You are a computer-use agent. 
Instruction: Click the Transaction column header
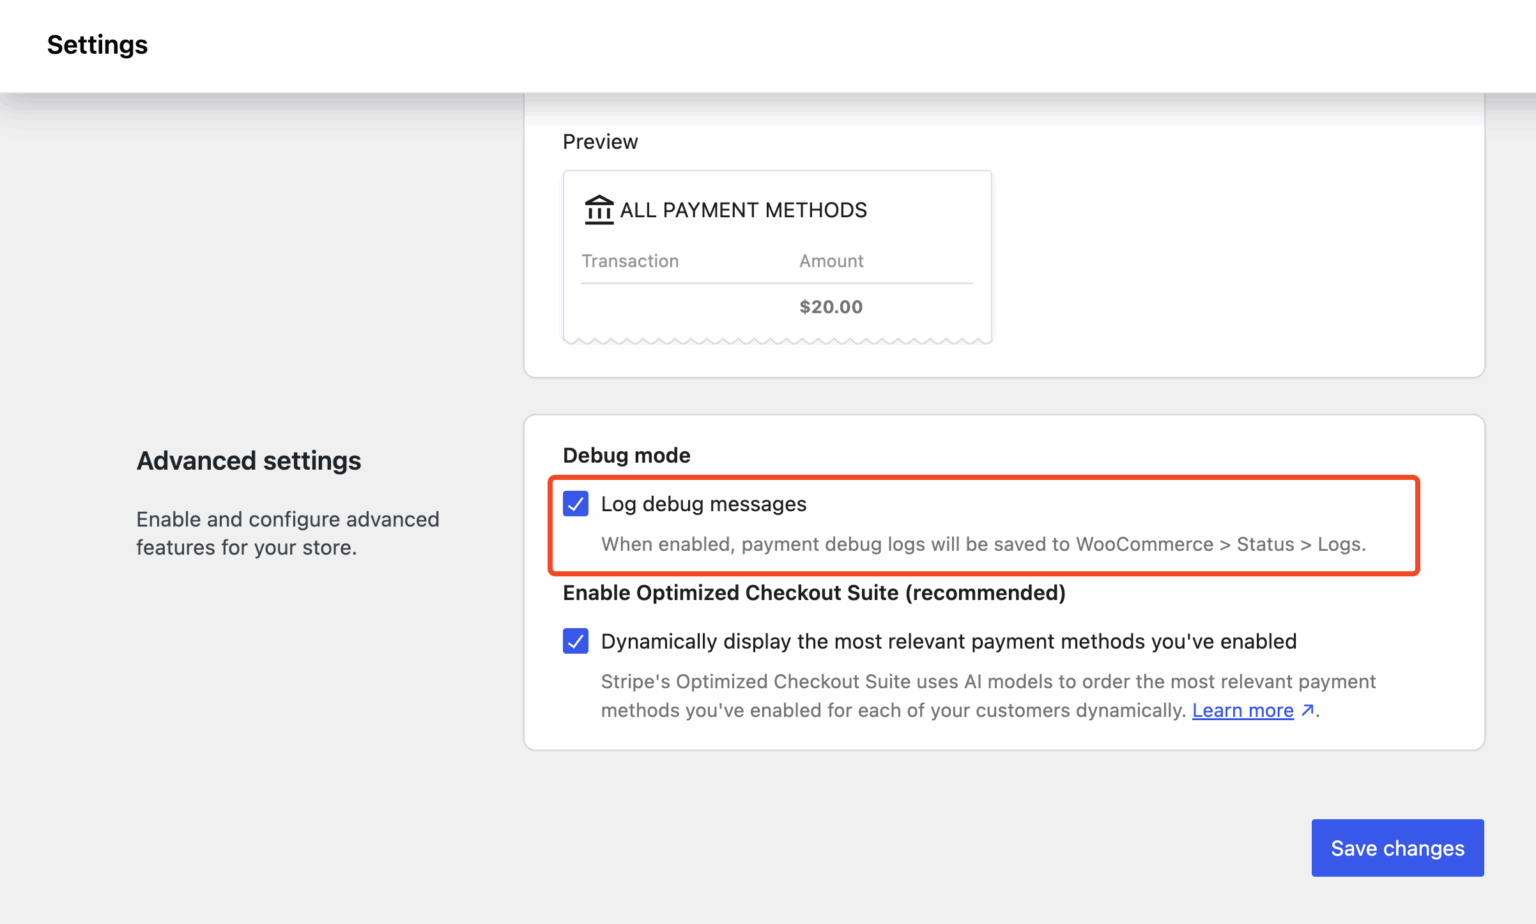(631, 261)
